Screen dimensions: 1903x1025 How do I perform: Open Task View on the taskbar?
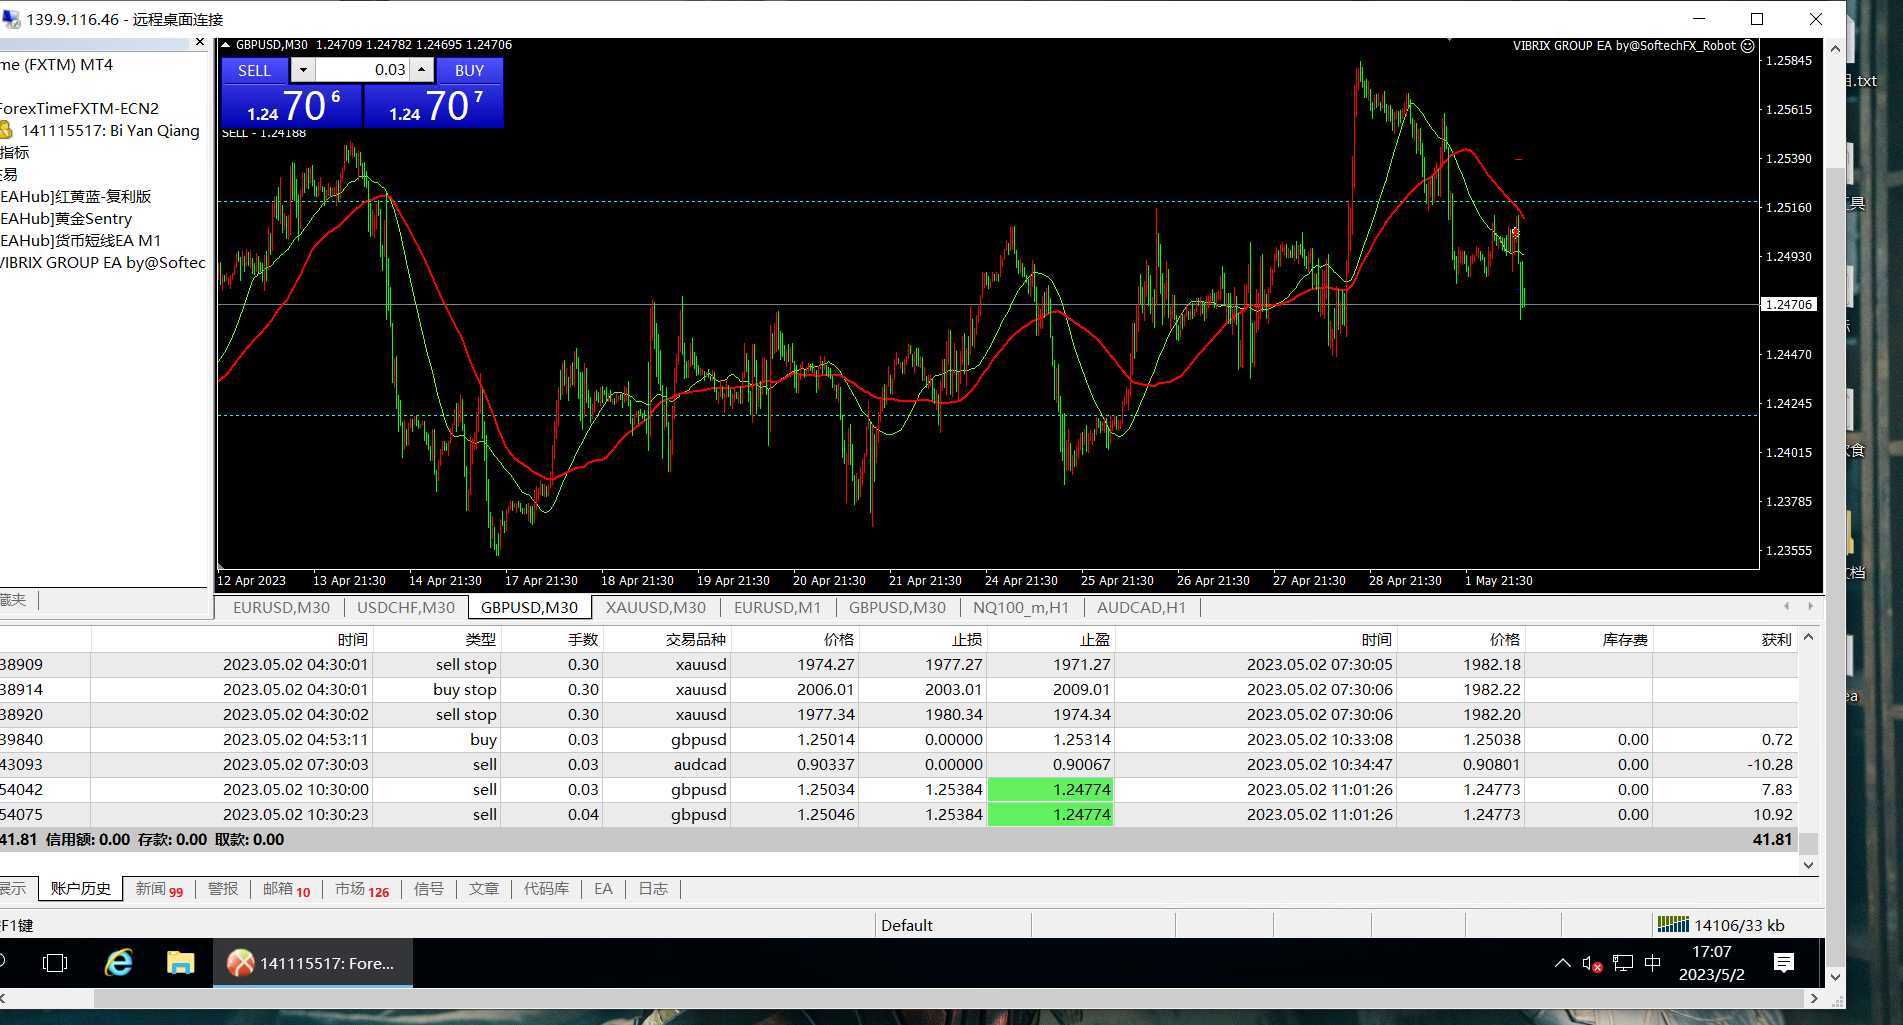pyautogui.click(x=55, y=963)
